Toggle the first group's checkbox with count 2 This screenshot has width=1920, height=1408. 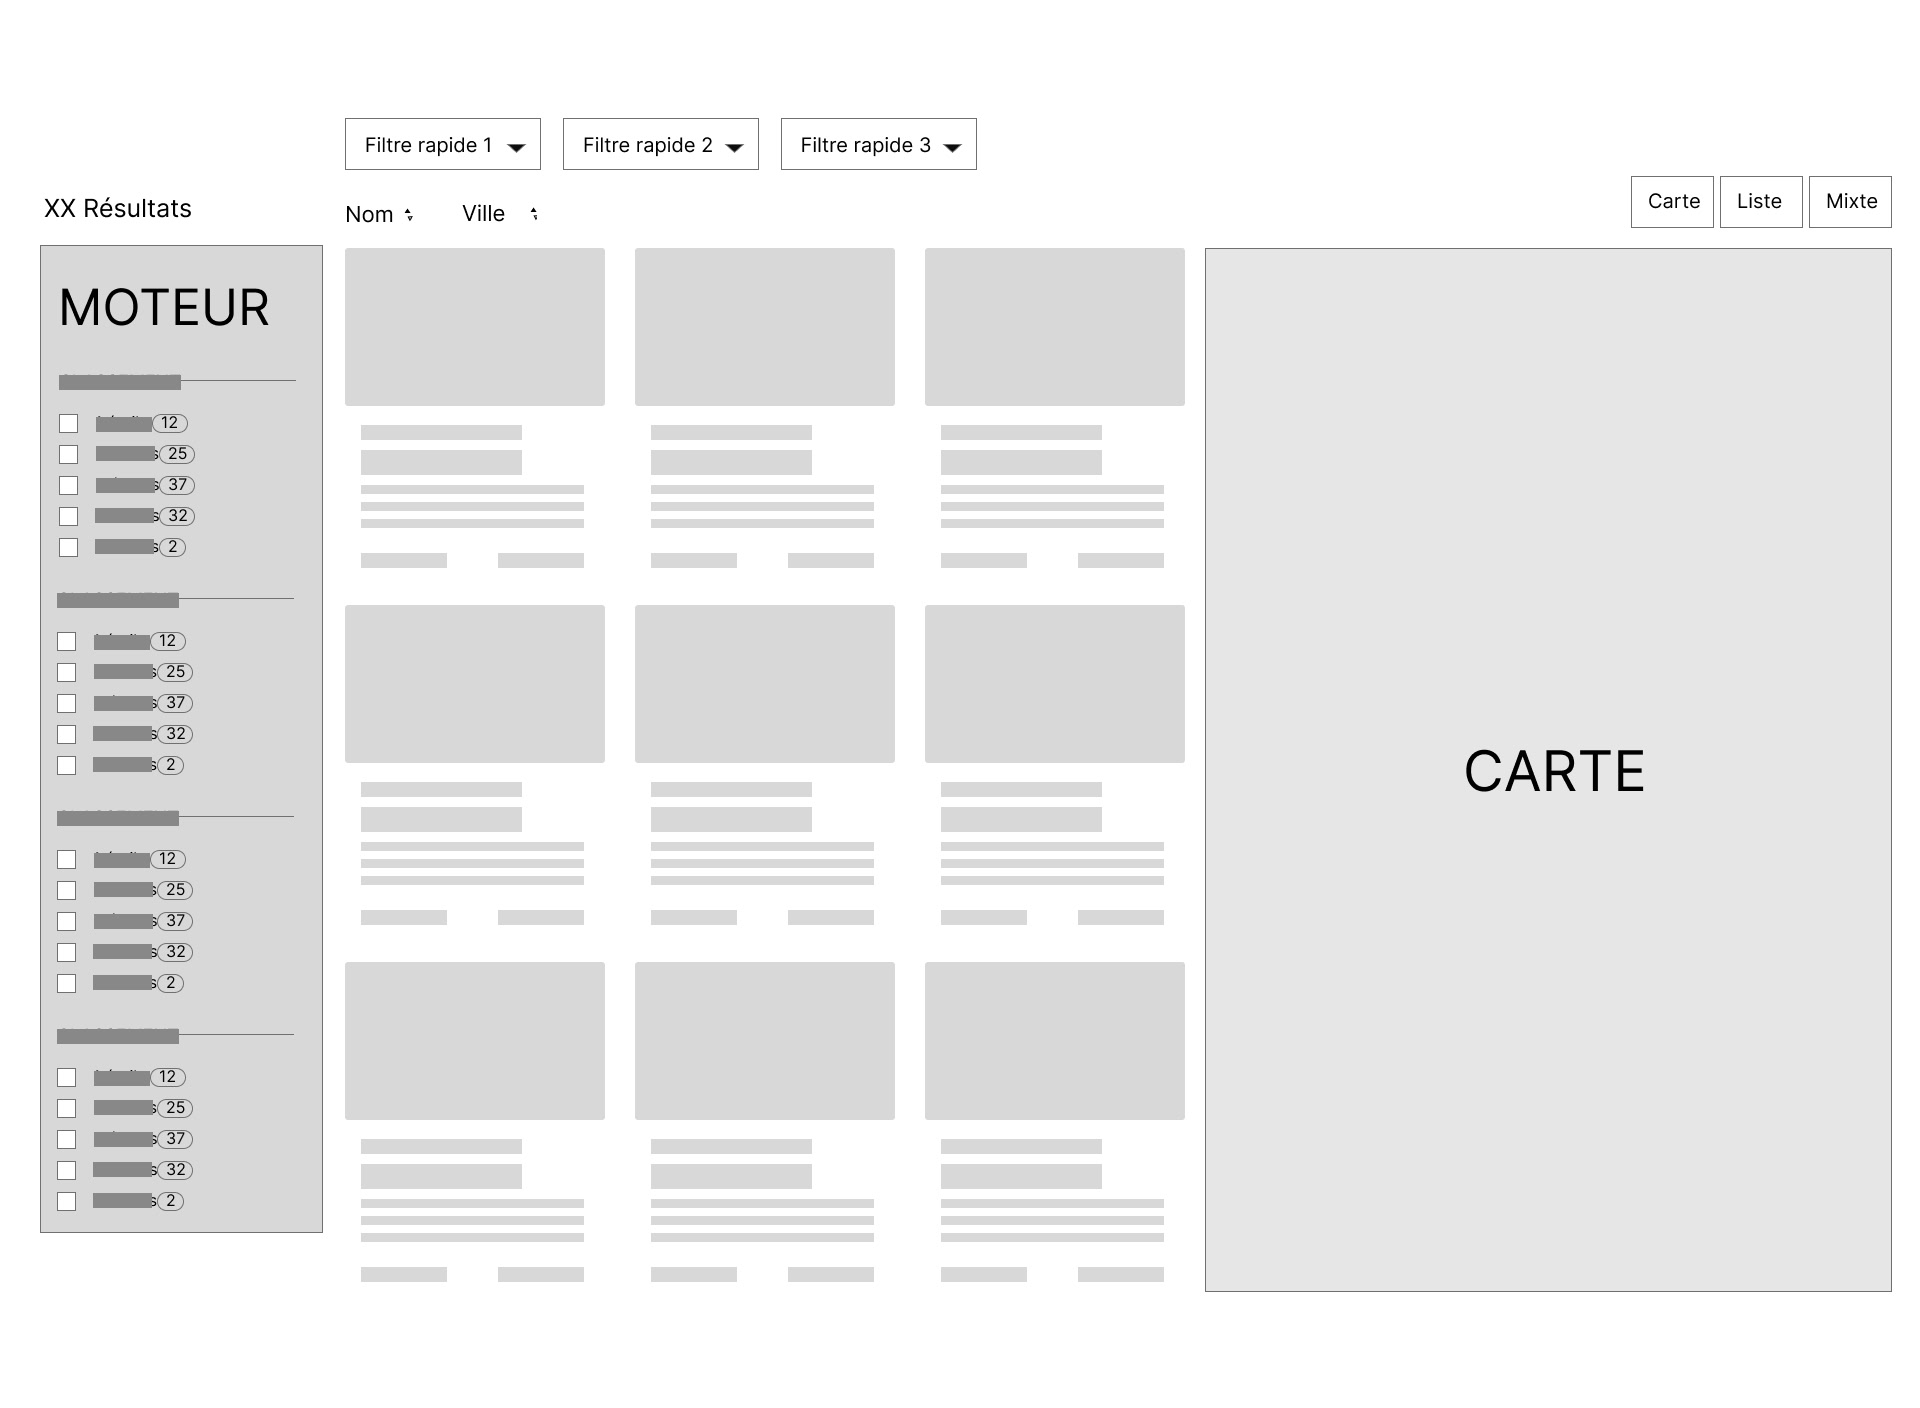pyautogui.click(x=68, y=547)
